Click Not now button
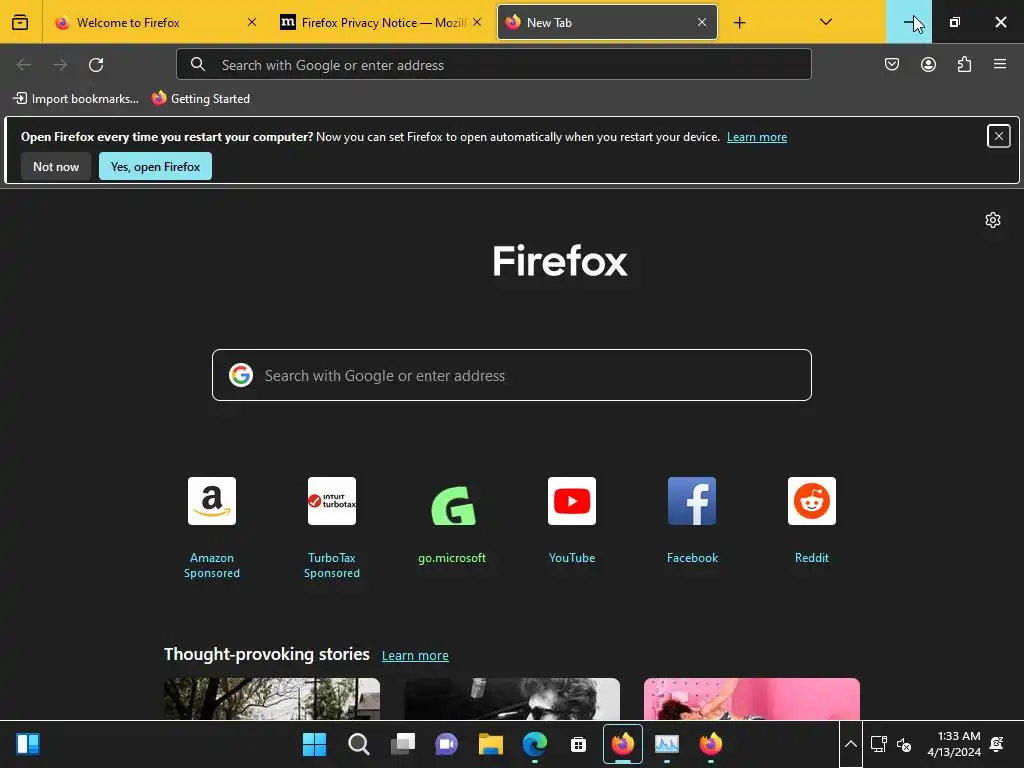The height and width of the screenshot is (768, 1024). (x=56, y=167)
